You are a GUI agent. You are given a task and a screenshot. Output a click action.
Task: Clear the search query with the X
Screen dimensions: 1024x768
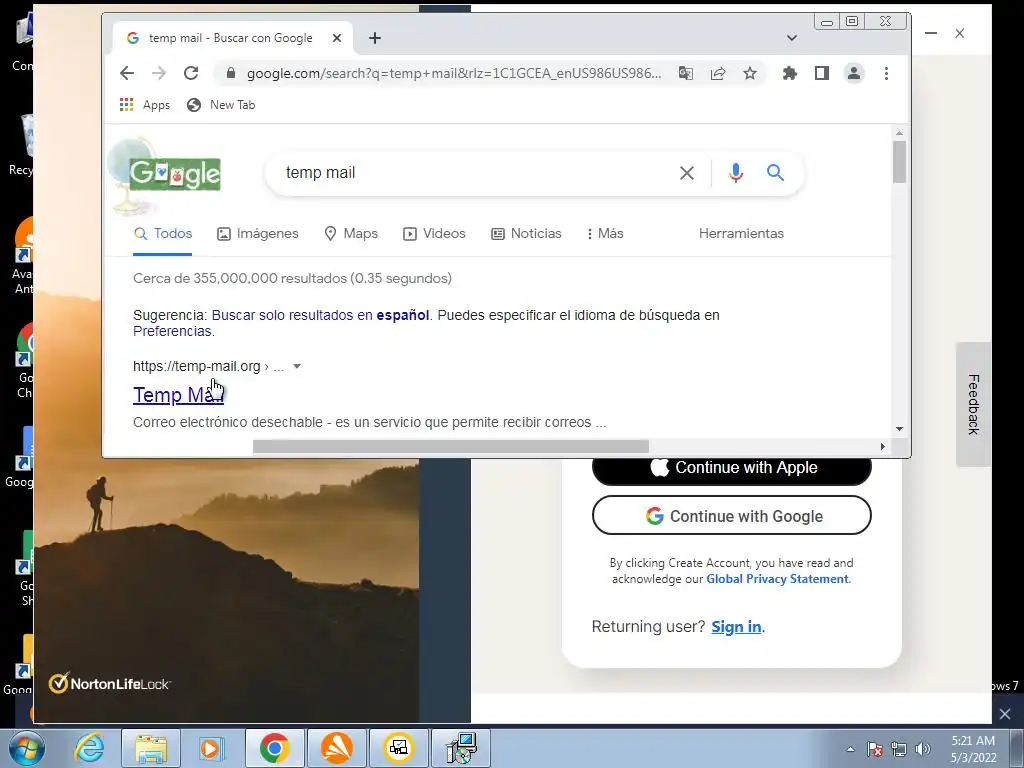(x=686, y=172)
